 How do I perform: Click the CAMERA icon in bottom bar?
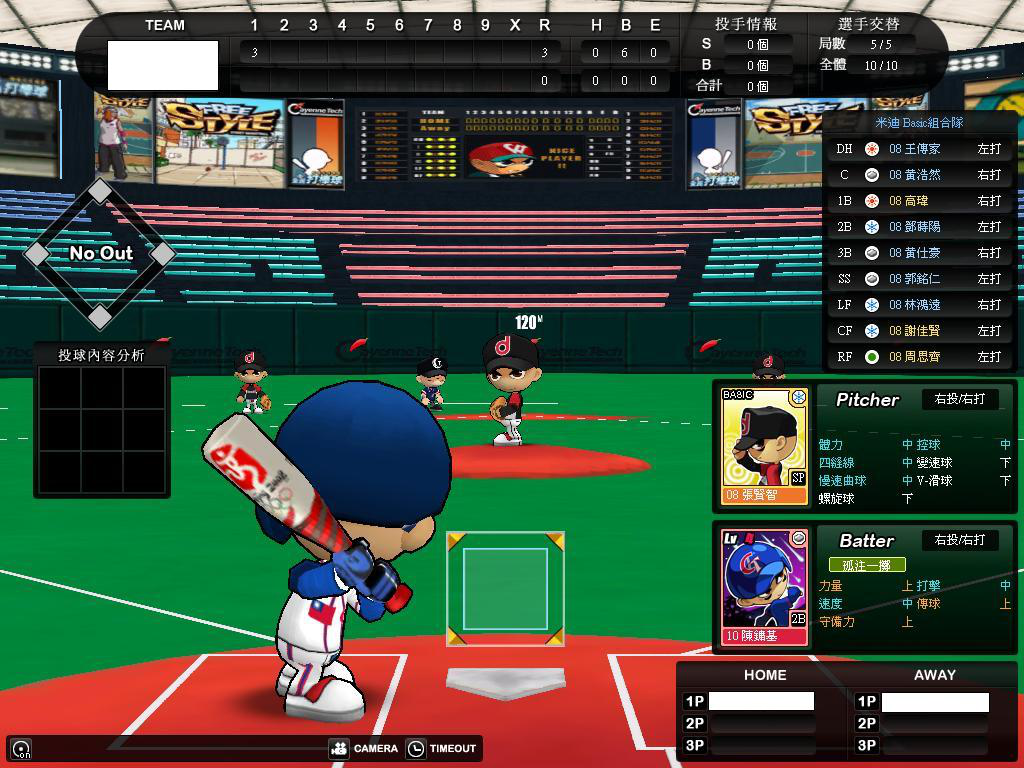tap(339, 748)
